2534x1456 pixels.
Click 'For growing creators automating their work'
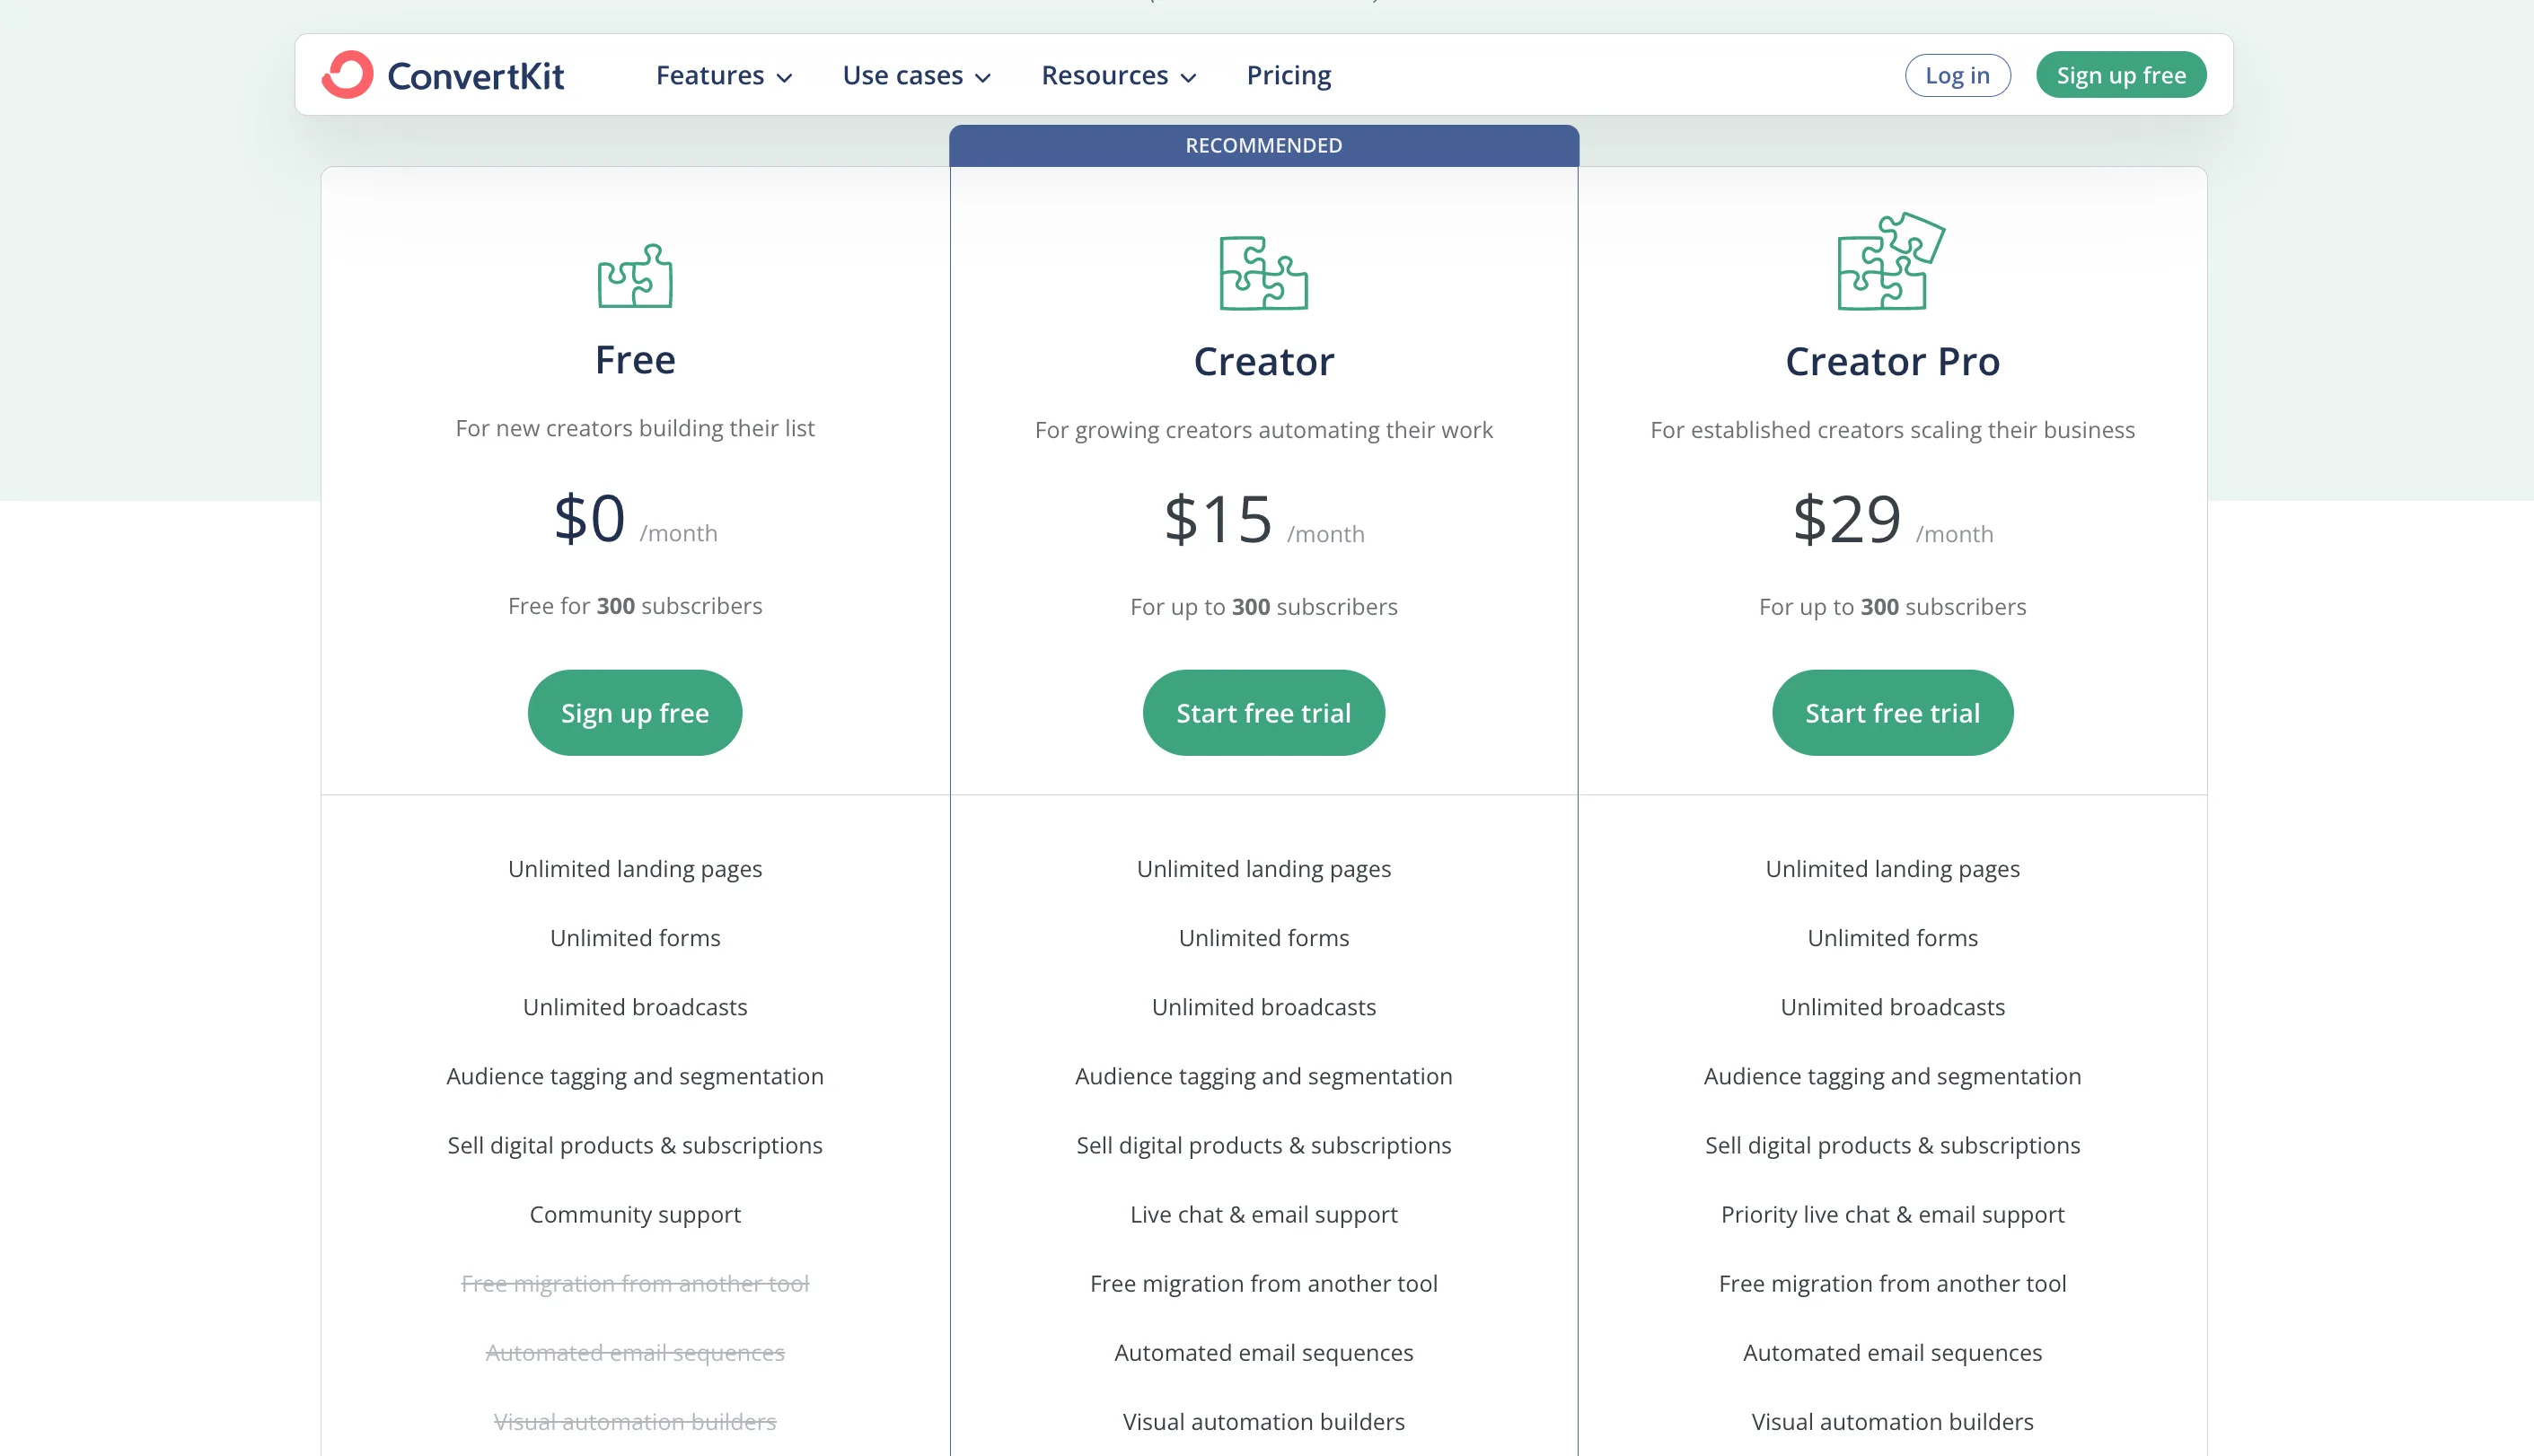pyautogui.click(x=1263, y=430)
